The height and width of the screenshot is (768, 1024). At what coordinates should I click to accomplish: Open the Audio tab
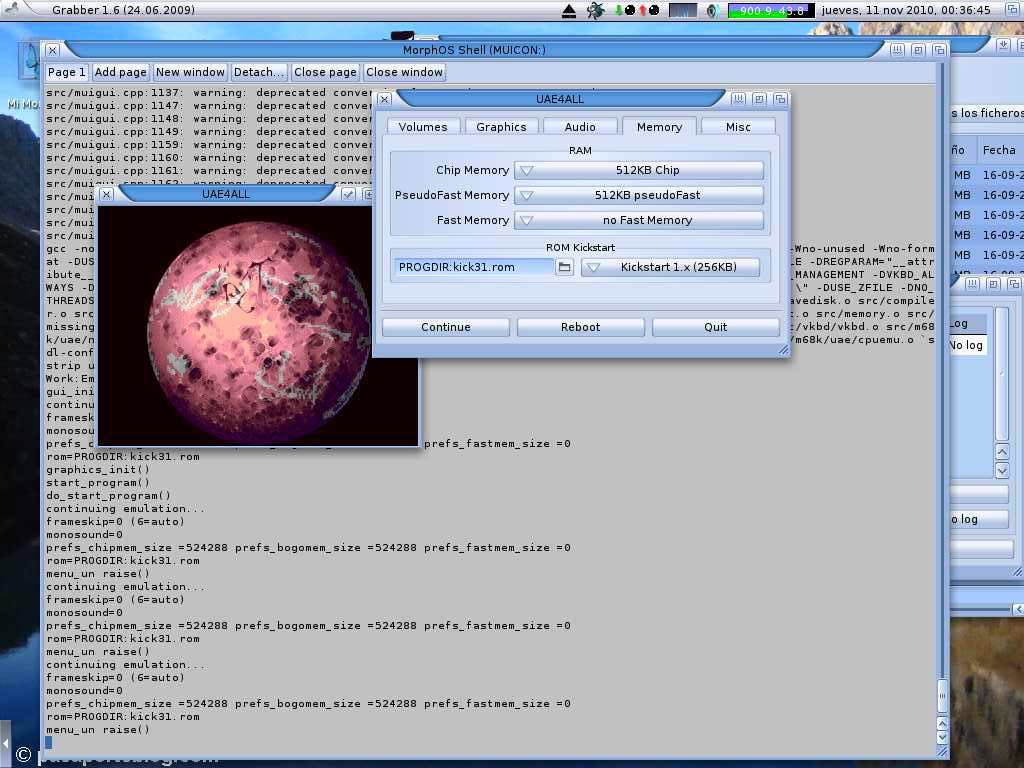point(580,127)
